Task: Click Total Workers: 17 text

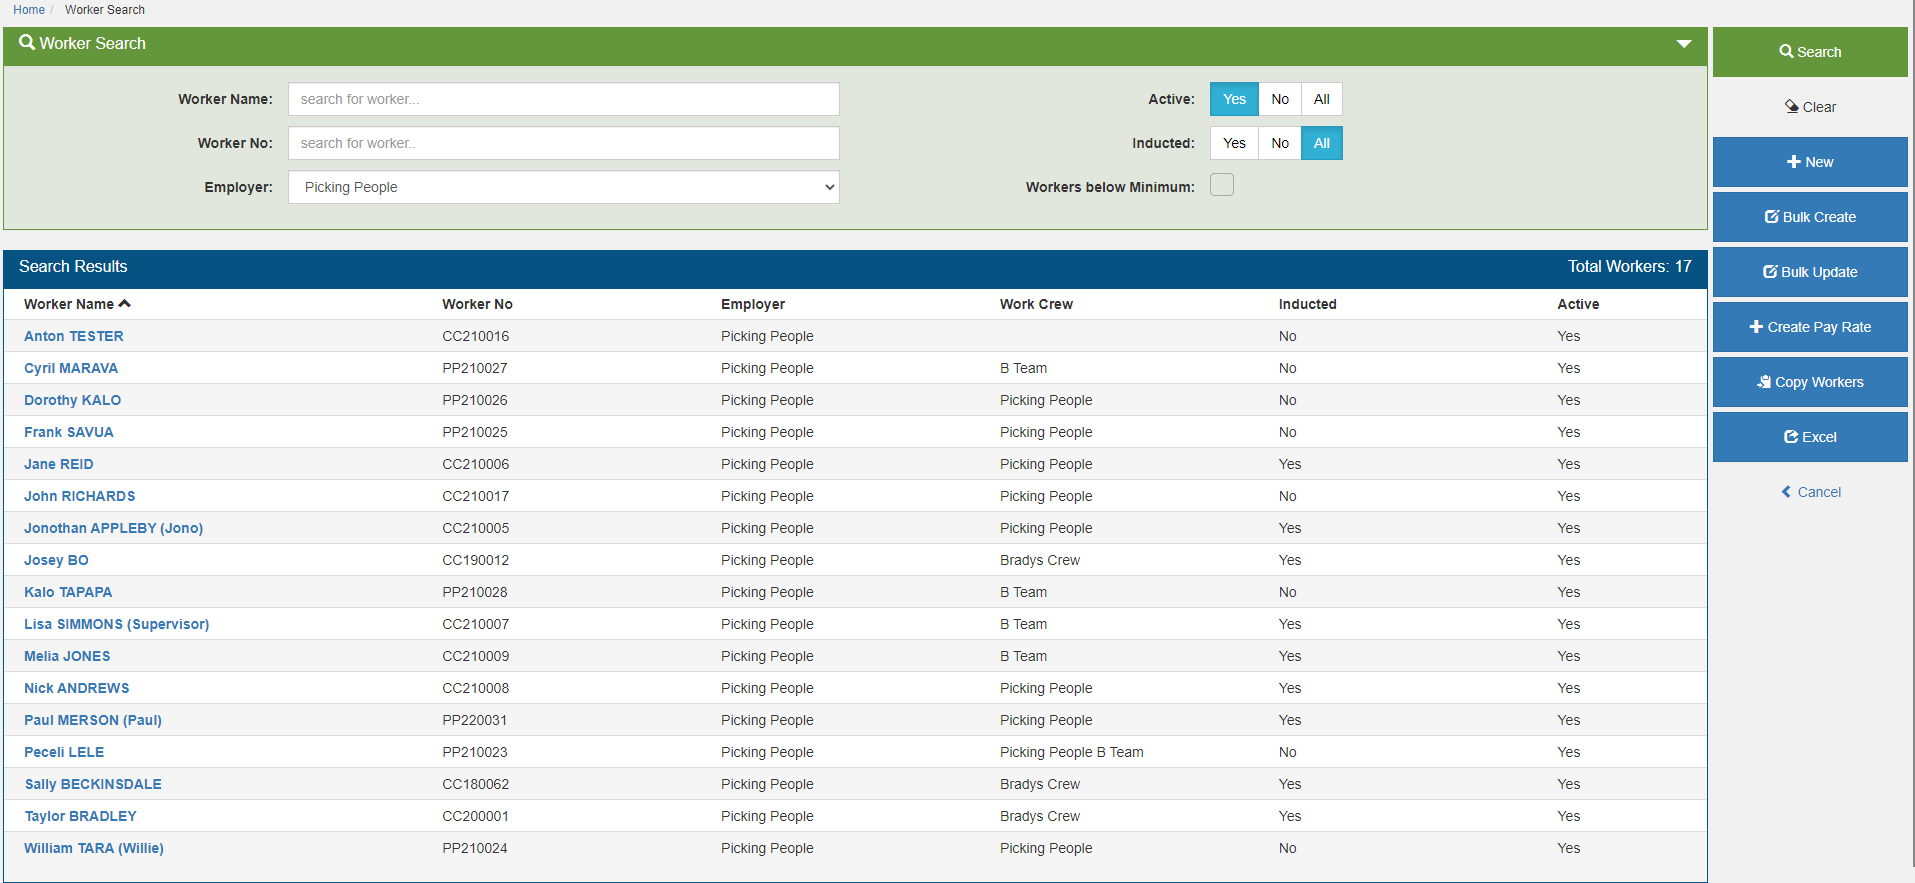Action: (x=1630, y=266)
